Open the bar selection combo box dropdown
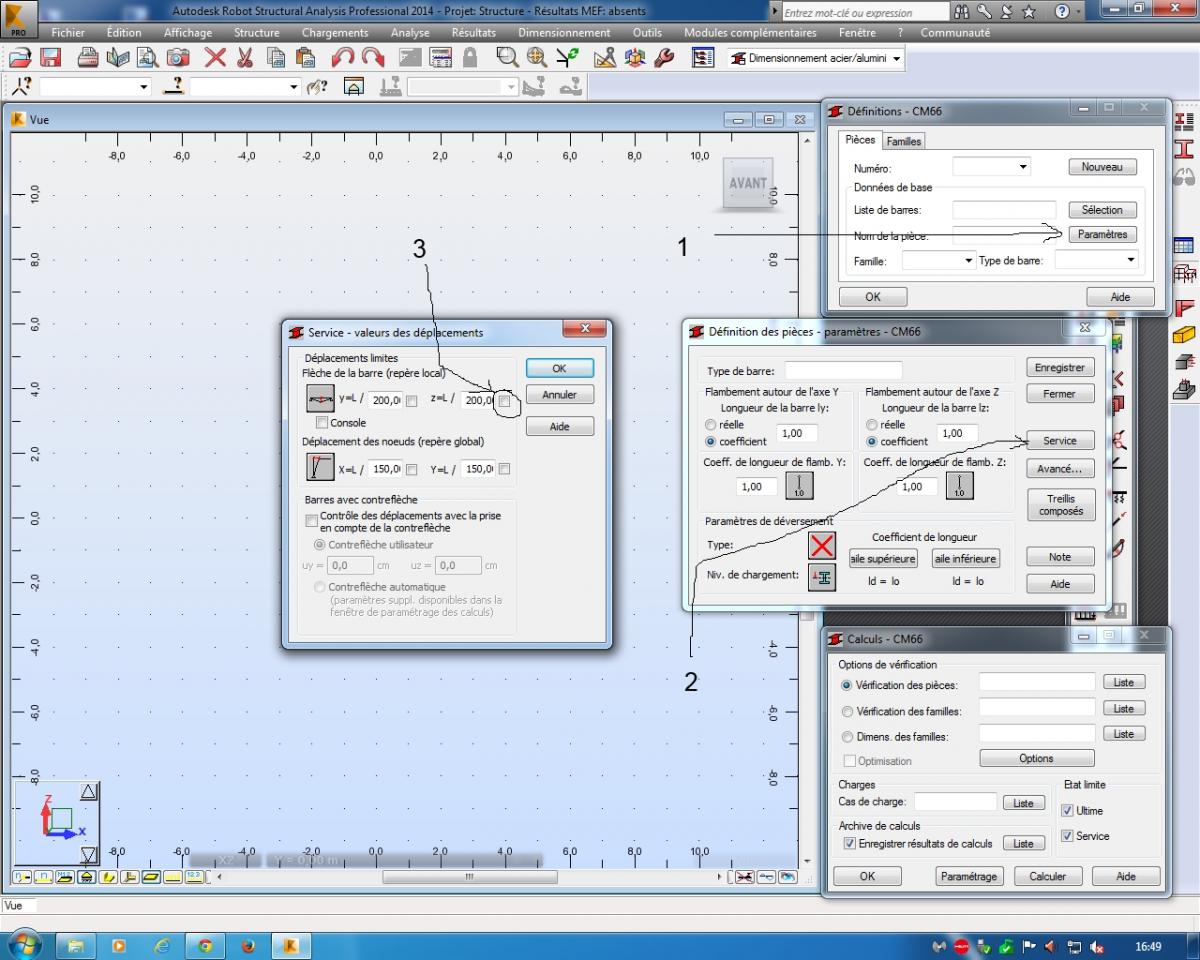 (294, 87)
